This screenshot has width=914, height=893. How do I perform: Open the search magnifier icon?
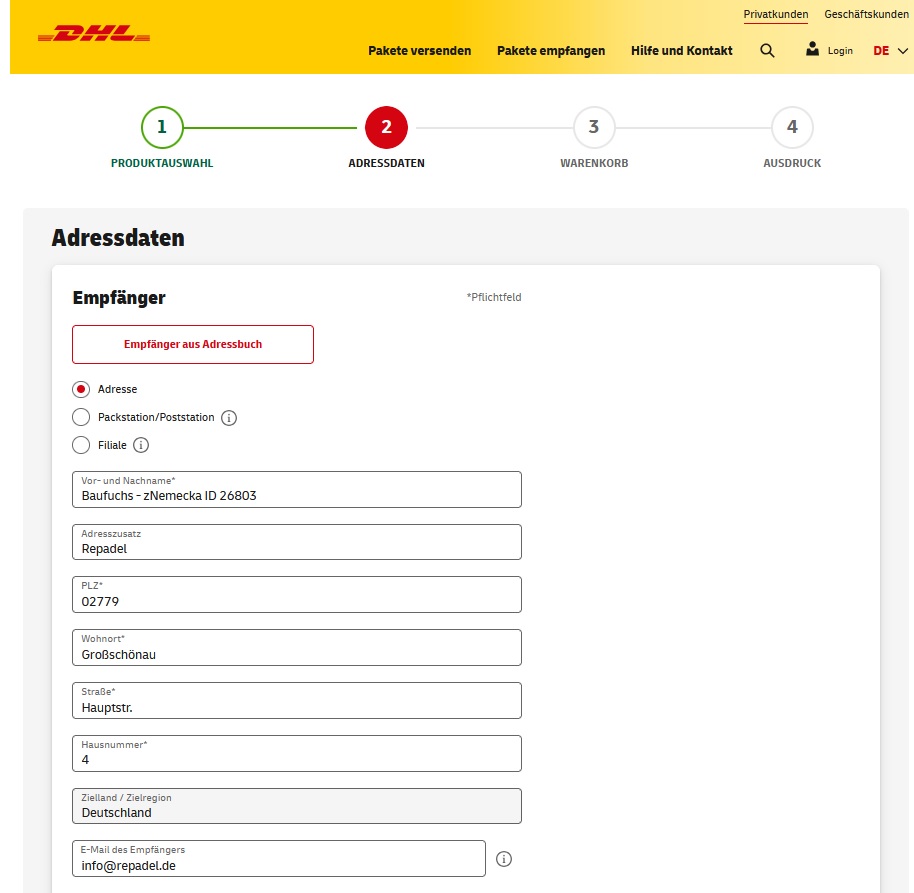pos(767,51)
